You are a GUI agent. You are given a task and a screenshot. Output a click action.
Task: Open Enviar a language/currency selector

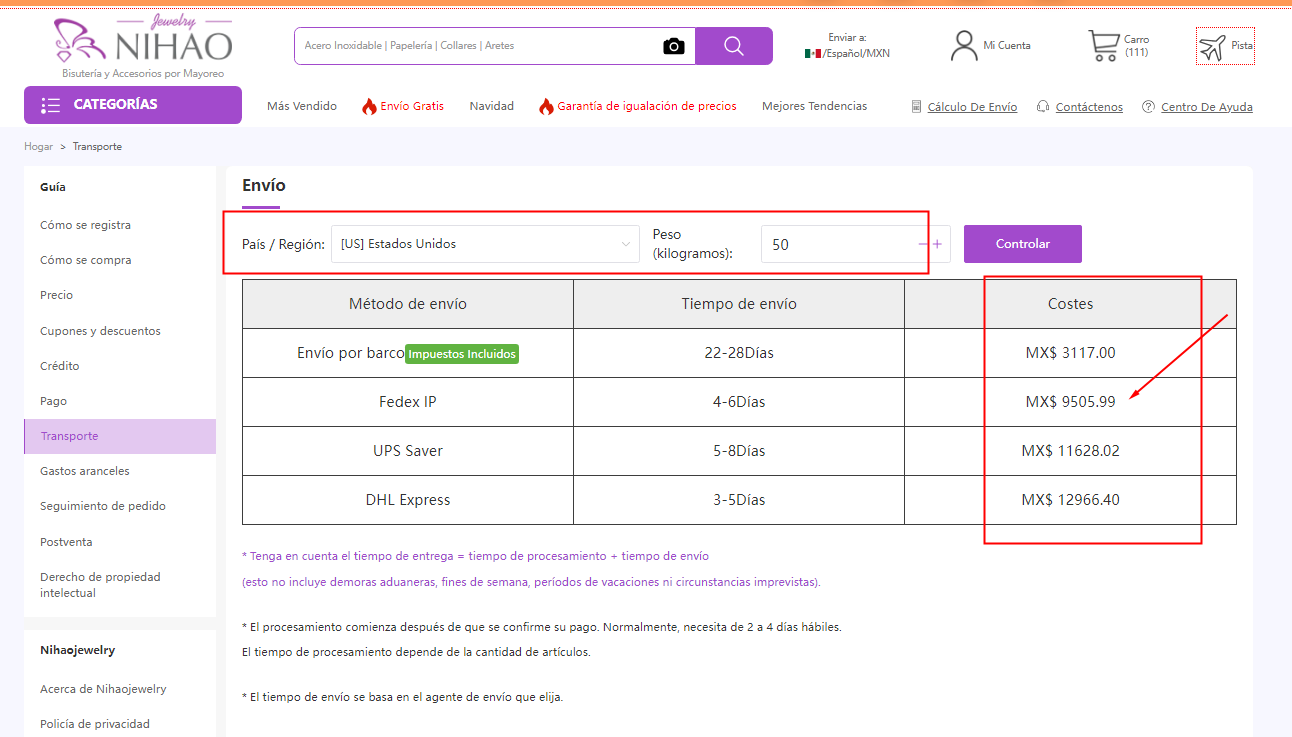[x=847, y=46]
